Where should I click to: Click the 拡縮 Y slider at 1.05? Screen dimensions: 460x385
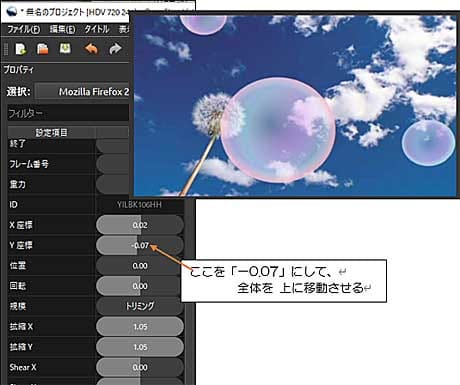pos(140,347)
